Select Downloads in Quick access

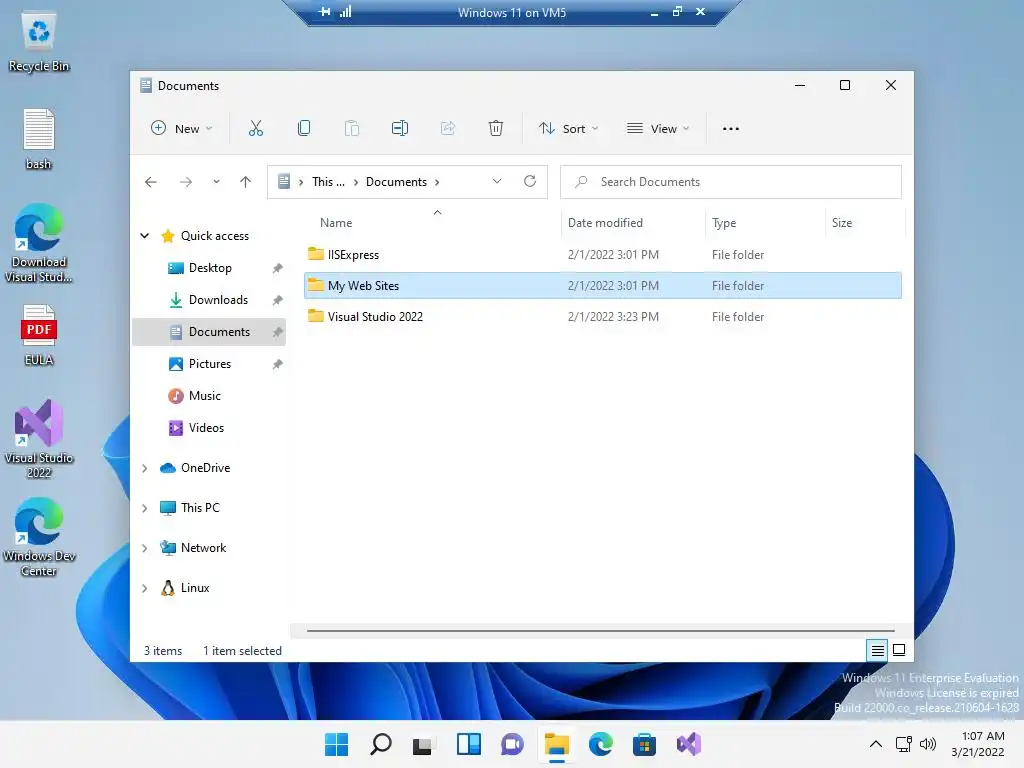pyautogui.click(x=209, y=300)
